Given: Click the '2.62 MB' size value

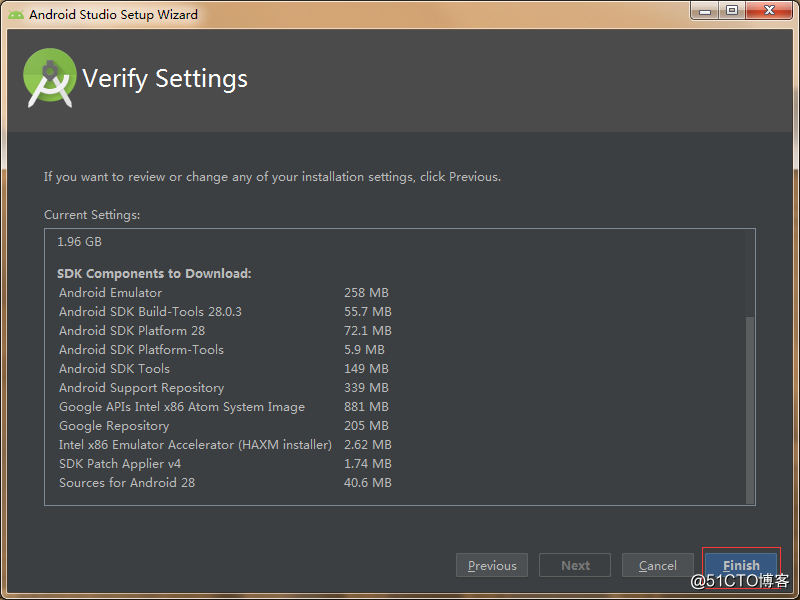Looking at the screenshot, I should click(368, 444).
